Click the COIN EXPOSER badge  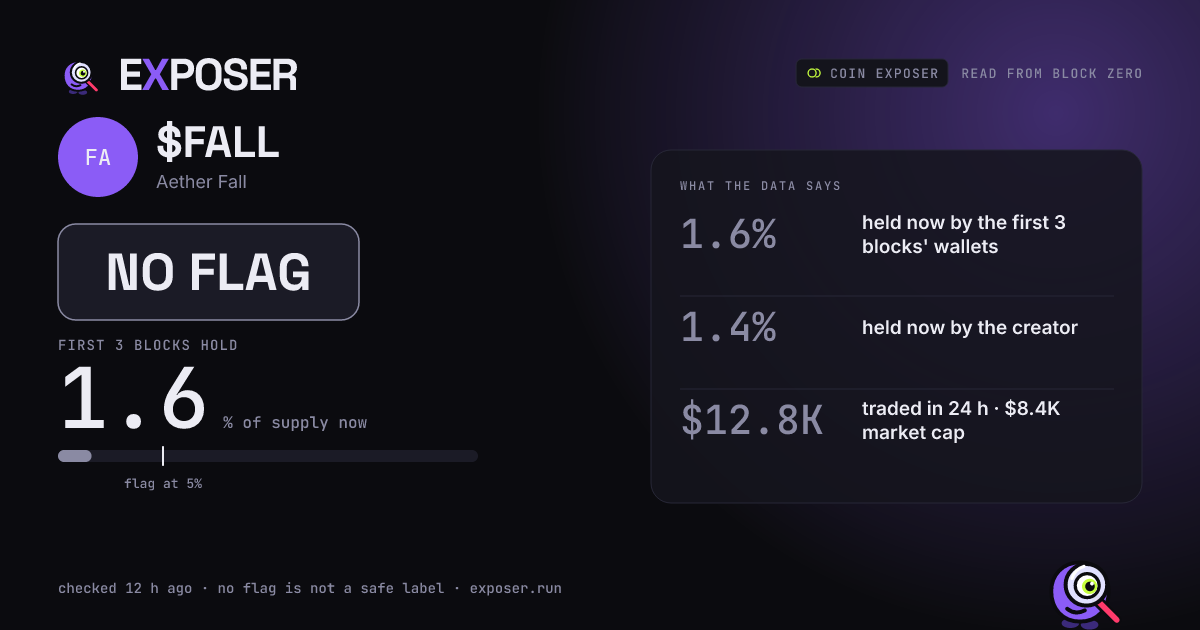pos(872,73)
